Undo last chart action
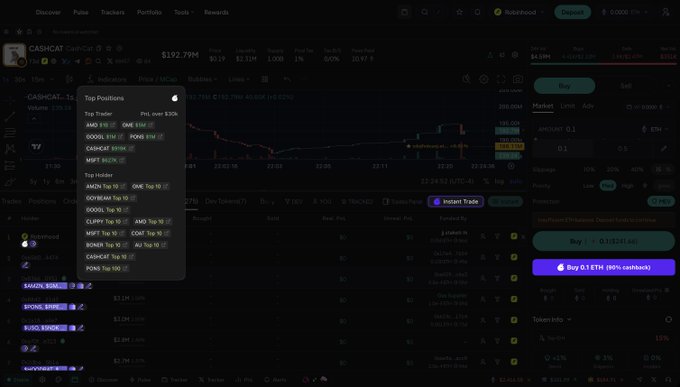The image size is (680, 387). point(287,79)
